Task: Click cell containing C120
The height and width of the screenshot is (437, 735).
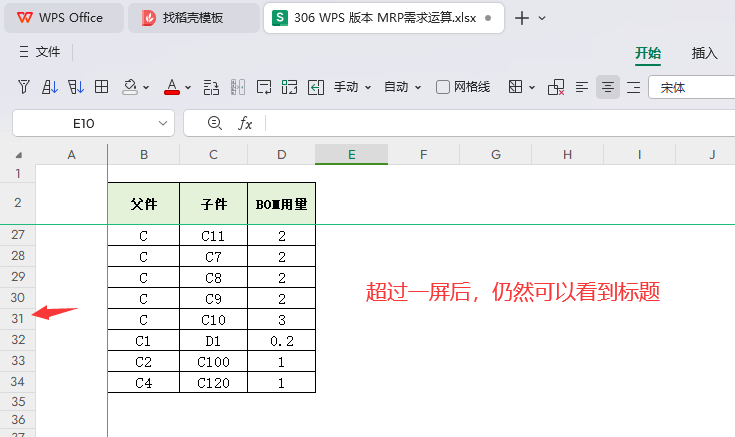Action: coord(213,383)
